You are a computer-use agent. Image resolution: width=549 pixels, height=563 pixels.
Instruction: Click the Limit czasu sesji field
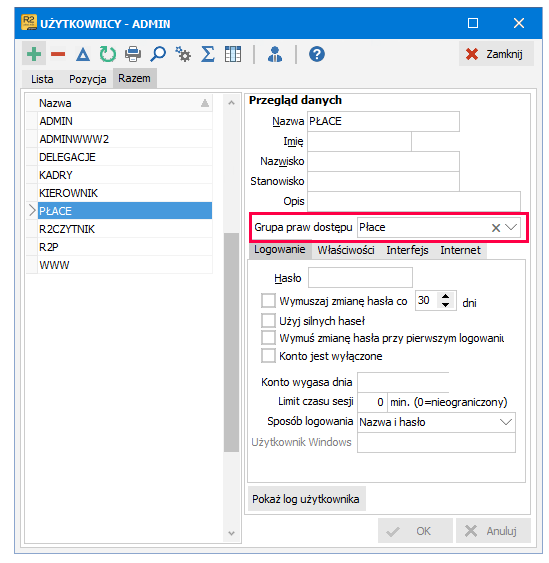373,402
